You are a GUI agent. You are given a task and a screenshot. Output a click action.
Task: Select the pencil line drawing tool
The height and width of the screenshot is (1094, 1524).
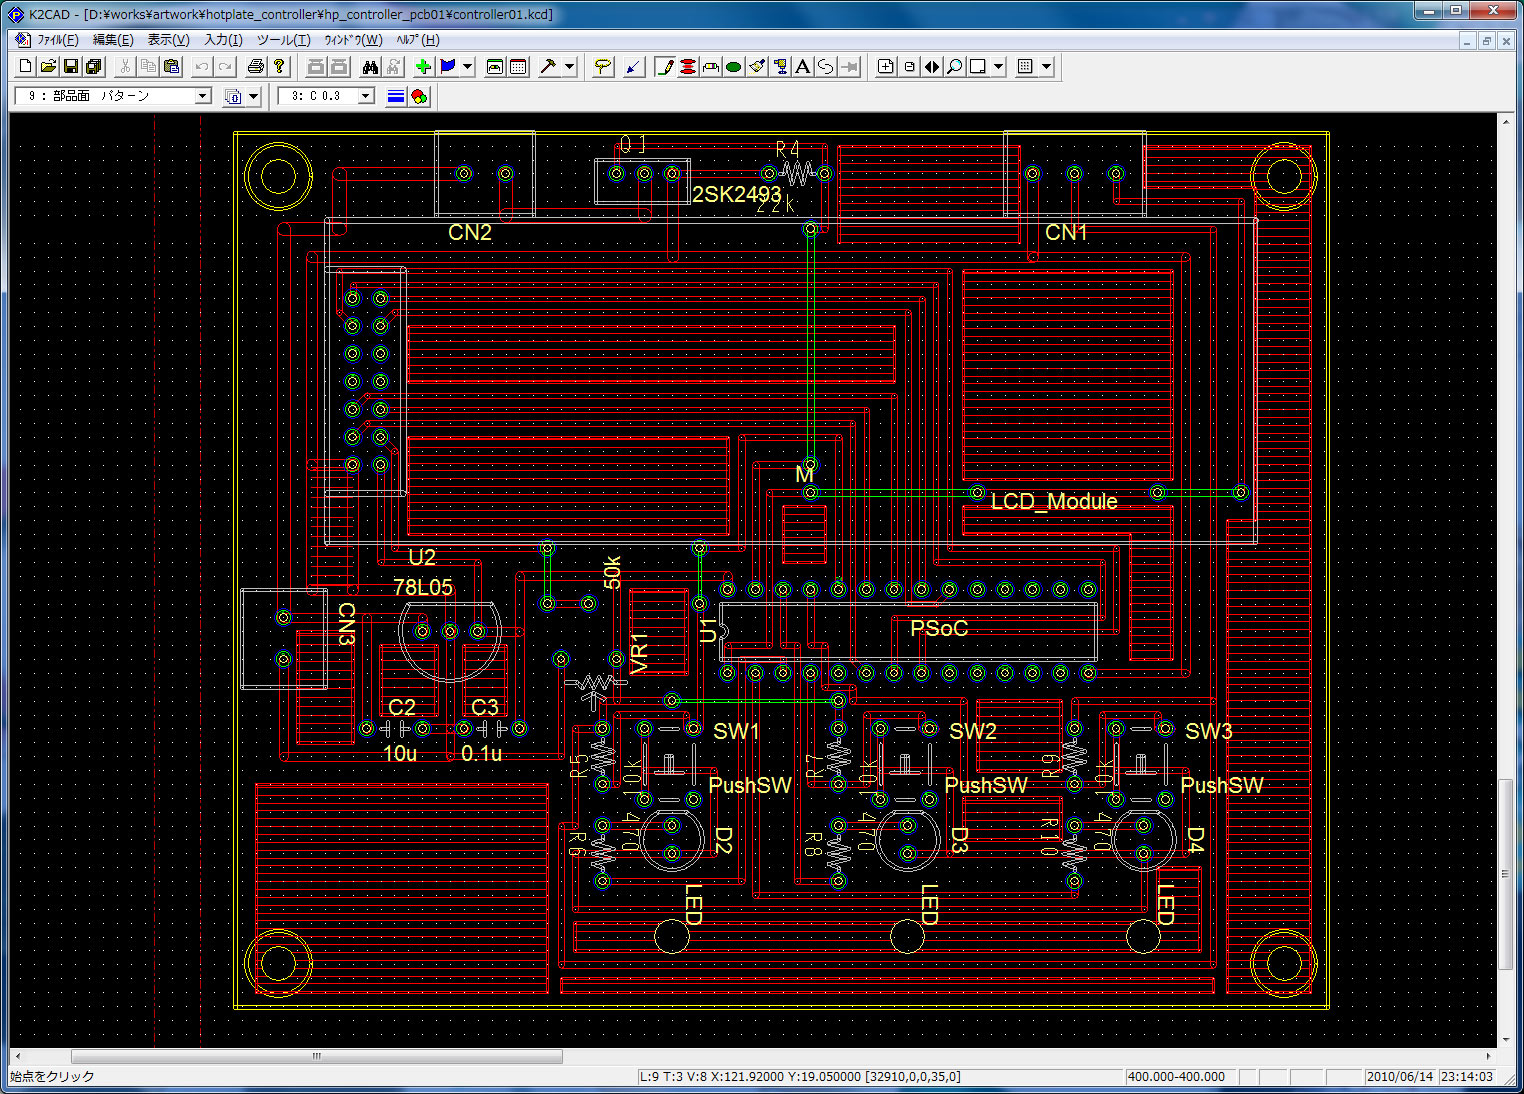pyautogui.click(x=665, y=67)
